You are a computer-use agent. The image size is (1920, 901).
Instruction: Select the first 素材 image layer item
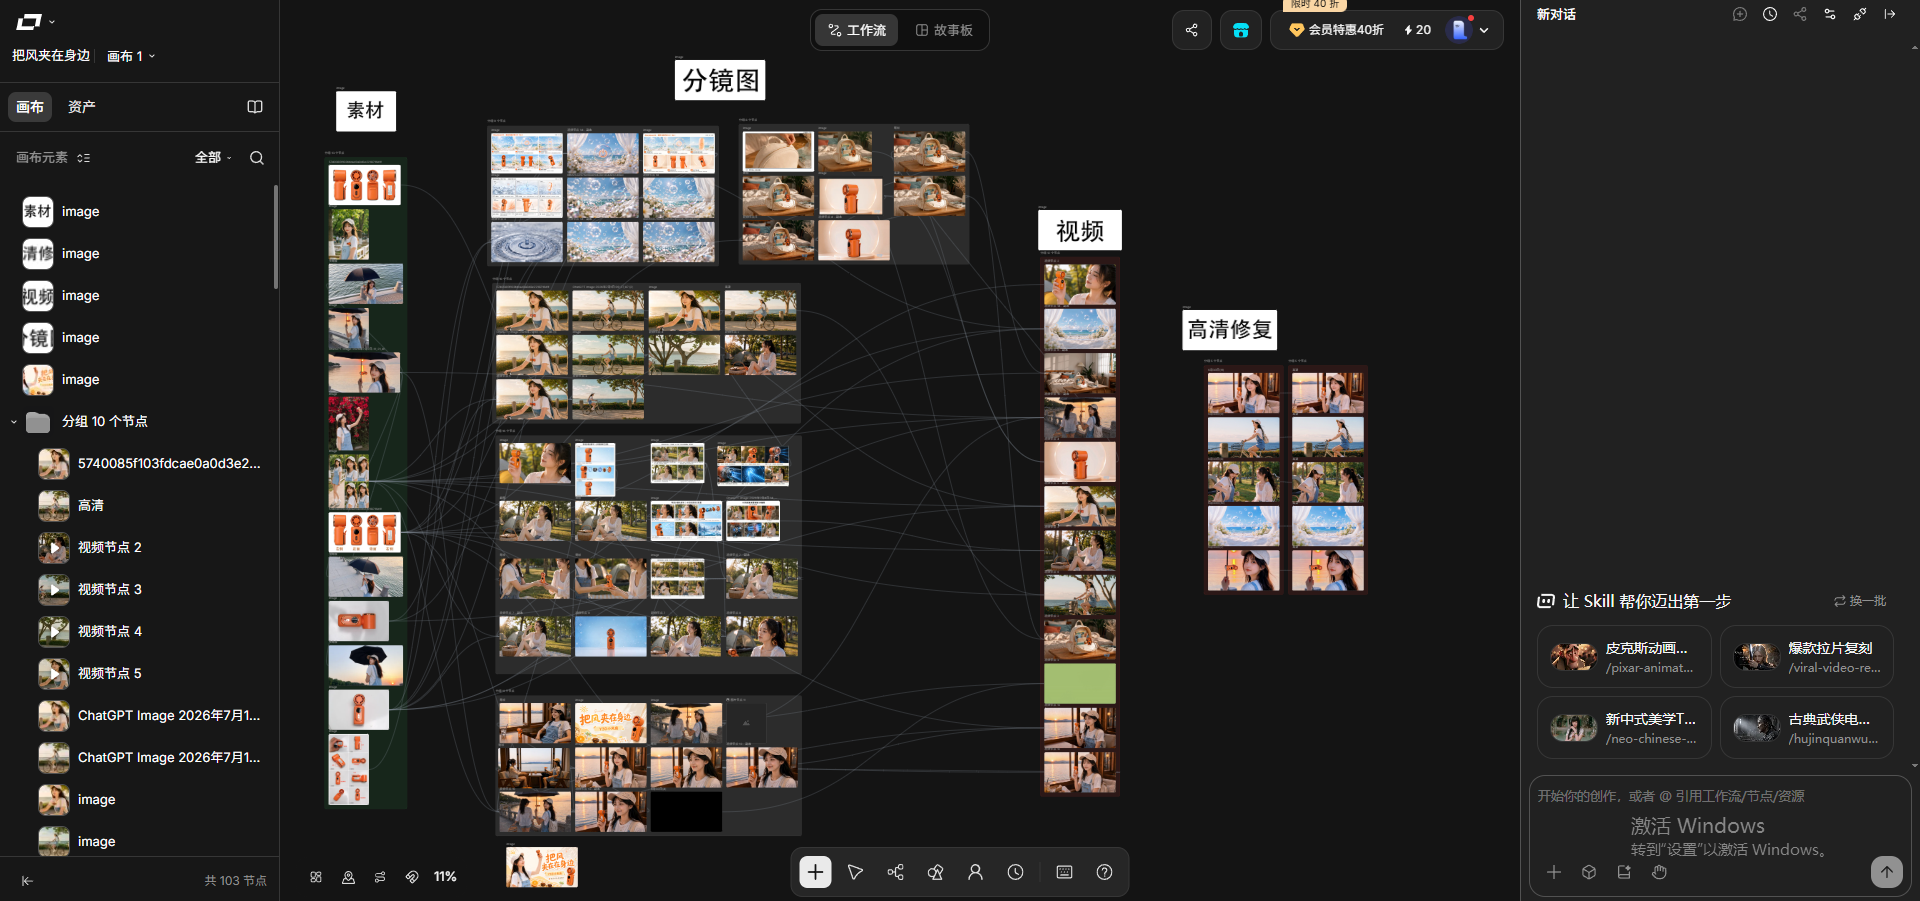[140, 212]
